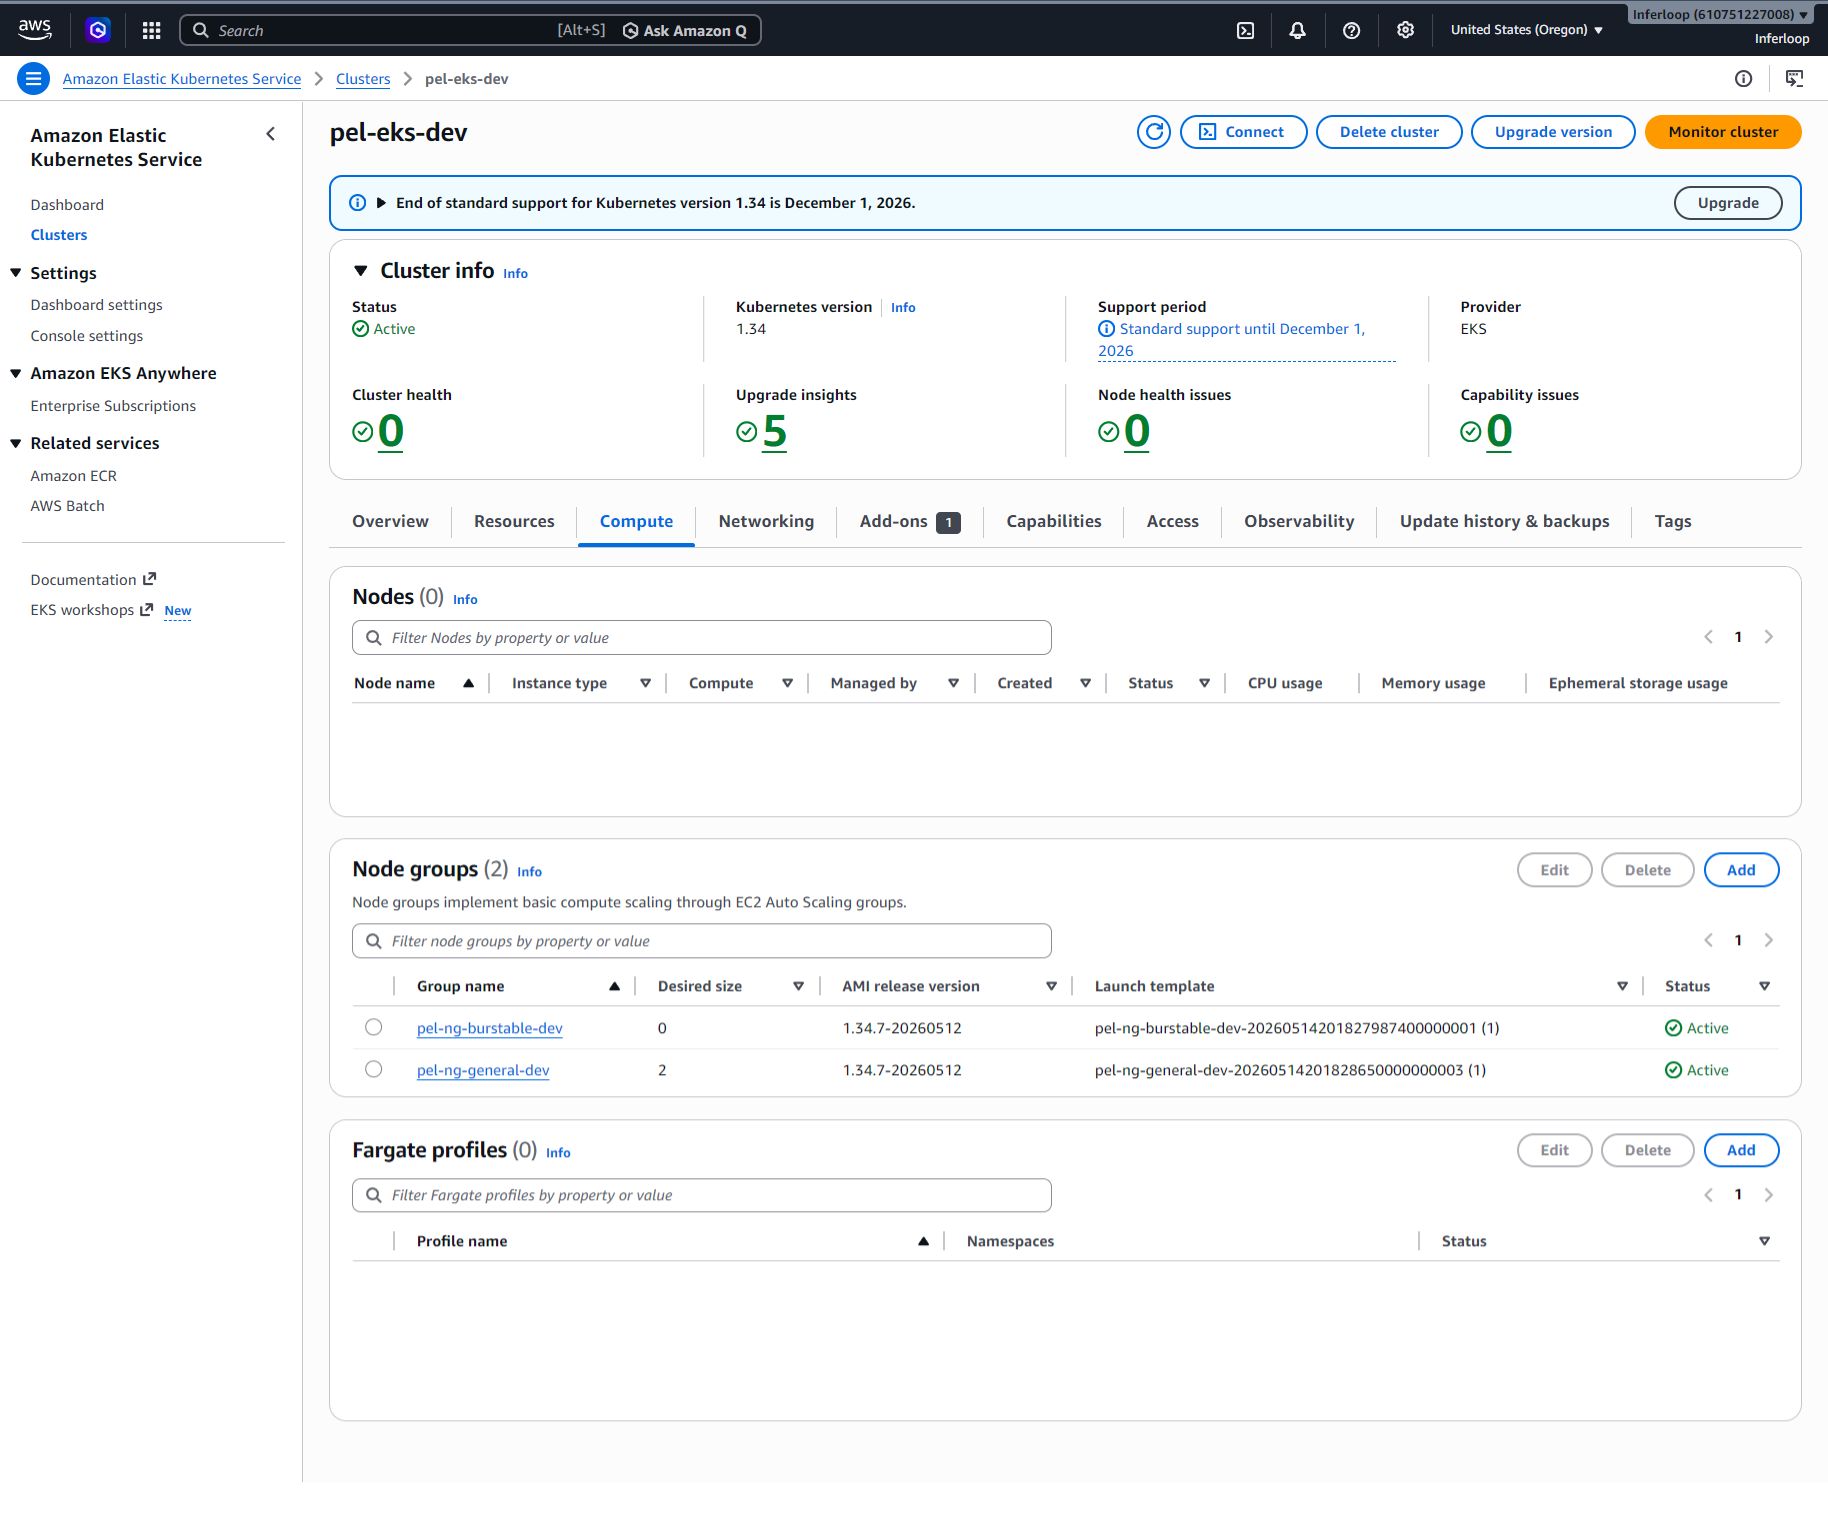This screenshot has width=1828, height=1520.
Task: Click the Delete cluster button
Action: [x=1389, y=132]
